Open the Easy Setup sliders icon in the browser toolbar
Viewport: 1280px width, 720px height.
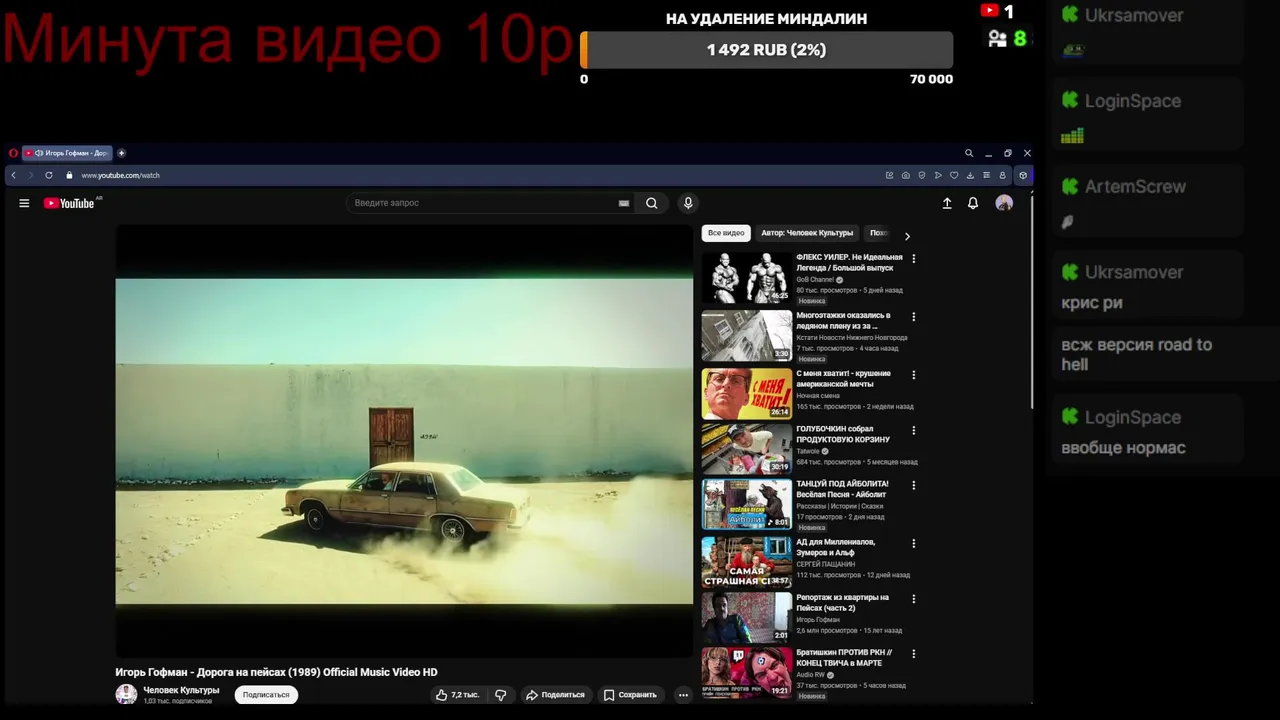pyautogui.click(x=986, y=175)
